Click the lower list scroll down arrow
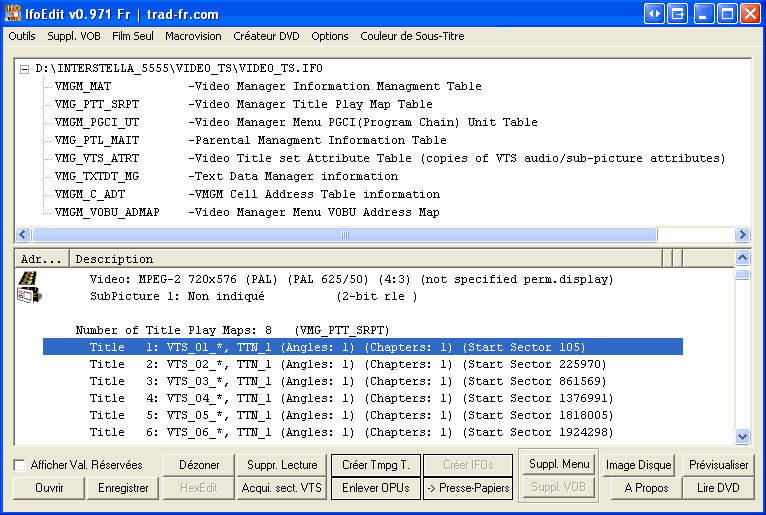Viewport: 766px width, 515px height. click(742, 436)
